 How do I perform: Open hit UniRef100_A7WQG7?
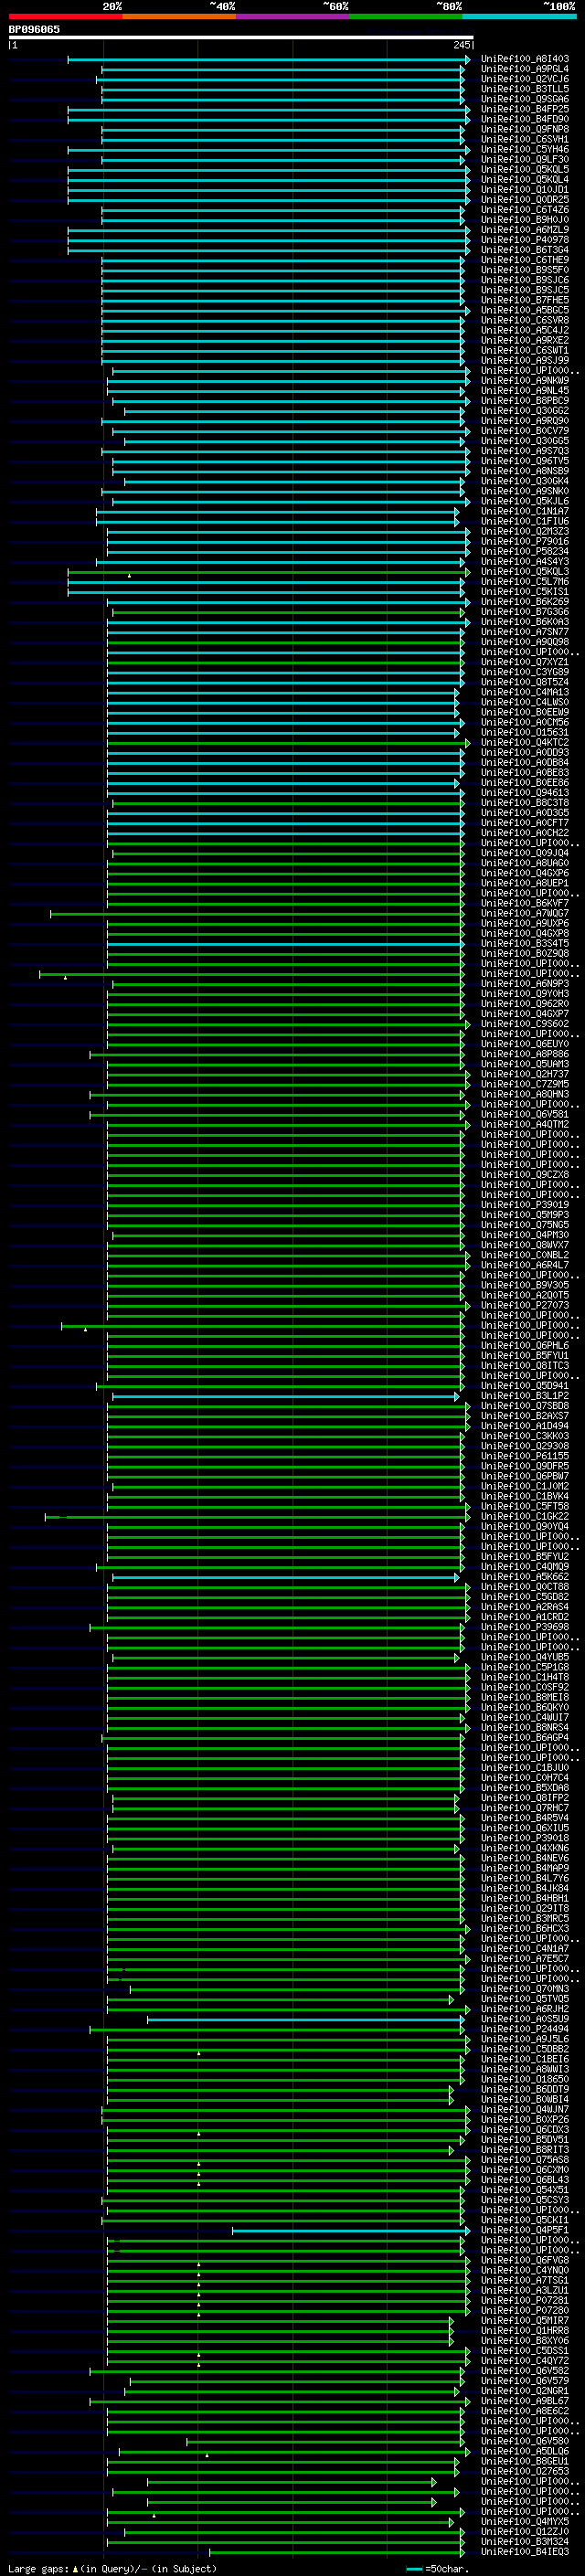click(525, 913)
